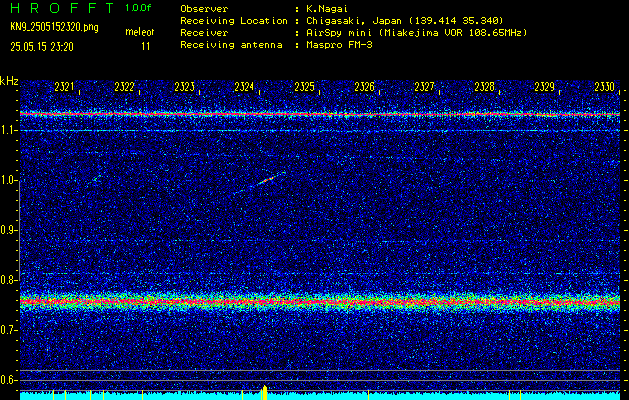Click the 1.0 kHz frequency label
The image size is (629, 400).
coord(7,180)
